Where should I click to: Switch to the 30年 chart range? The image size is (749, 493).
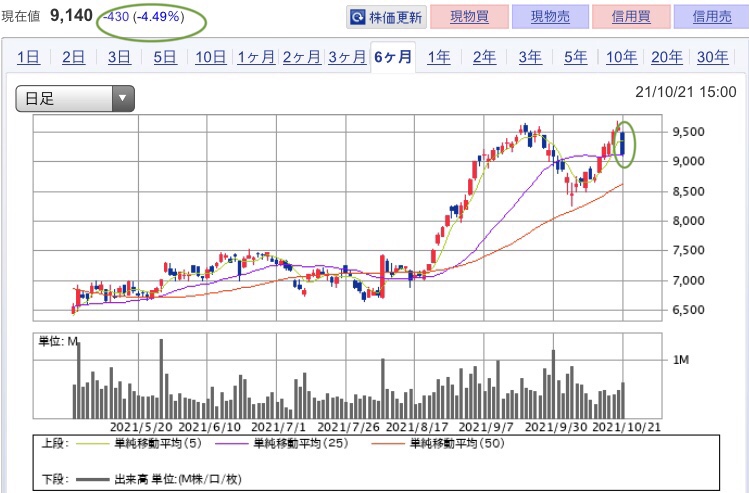pos(712,57)
